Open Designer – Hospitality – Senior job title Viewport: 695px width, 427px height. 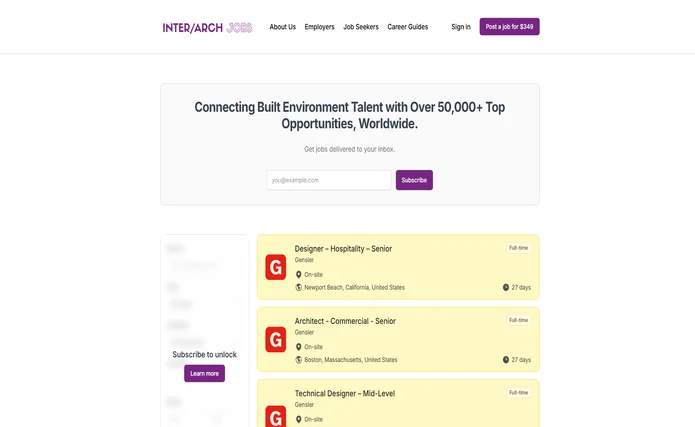pyautogui.click(x=343, y=249)
